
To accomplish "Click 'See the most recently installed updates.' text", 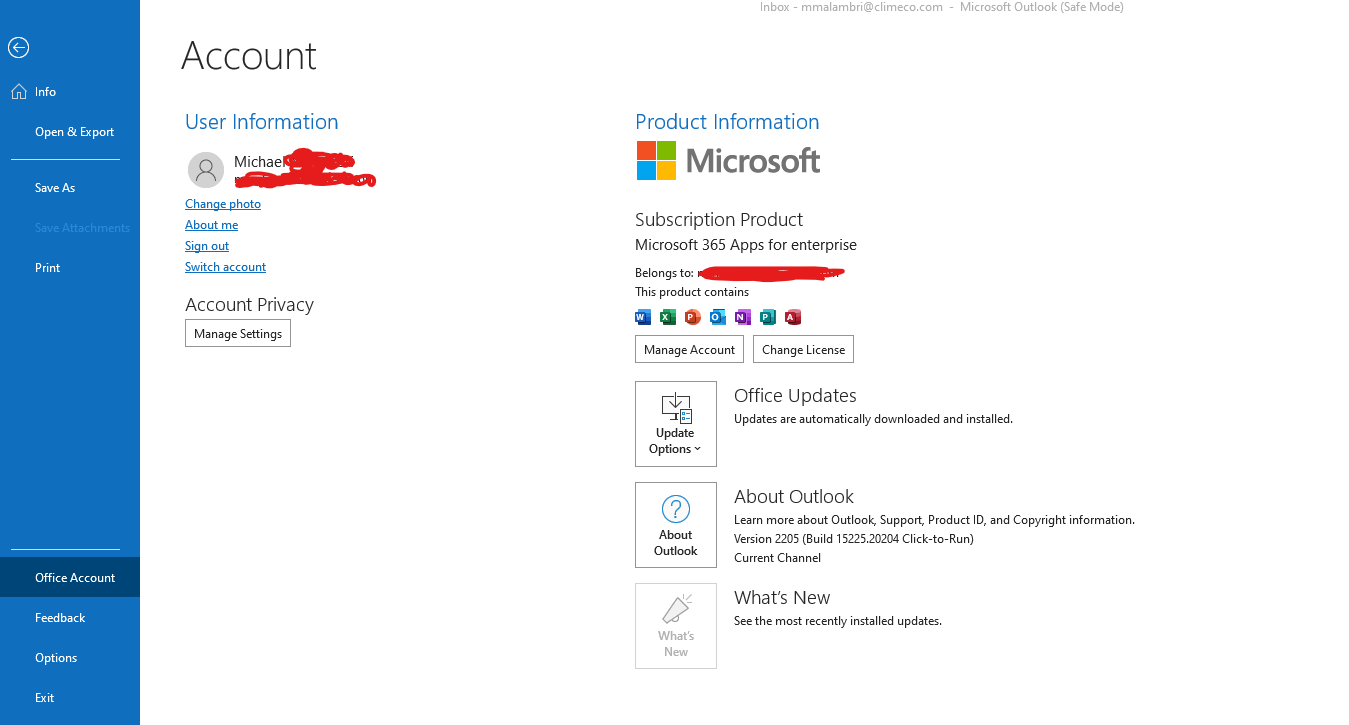I will pos(838,621).
